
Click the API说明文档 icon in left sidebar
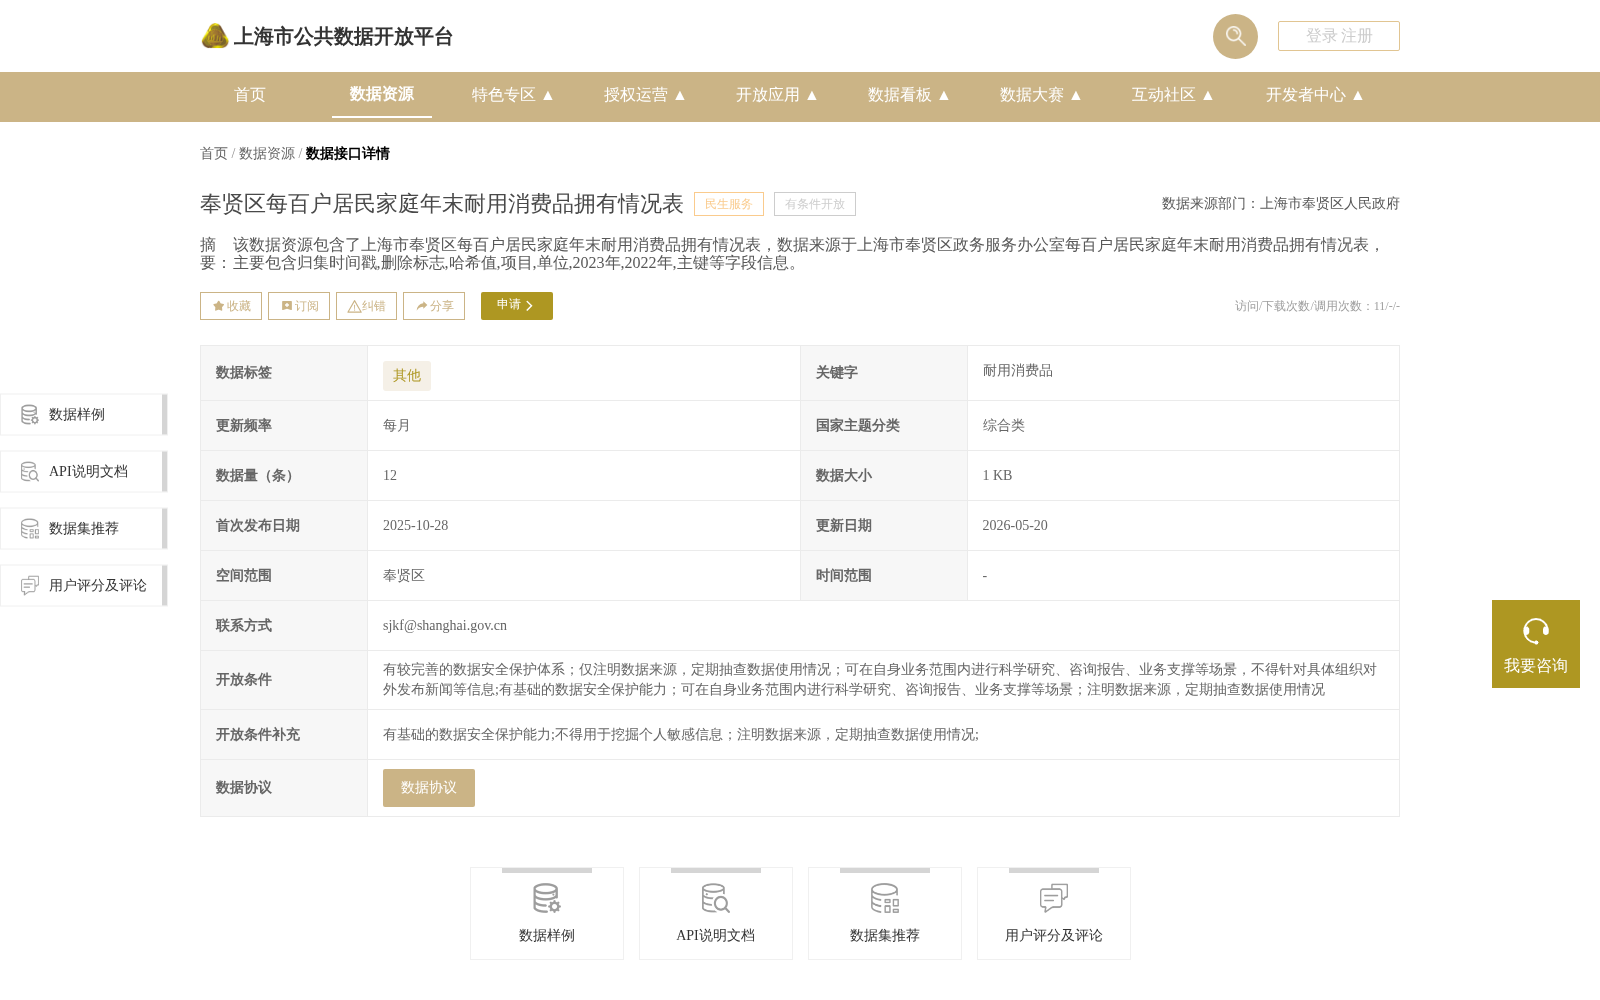30,472
